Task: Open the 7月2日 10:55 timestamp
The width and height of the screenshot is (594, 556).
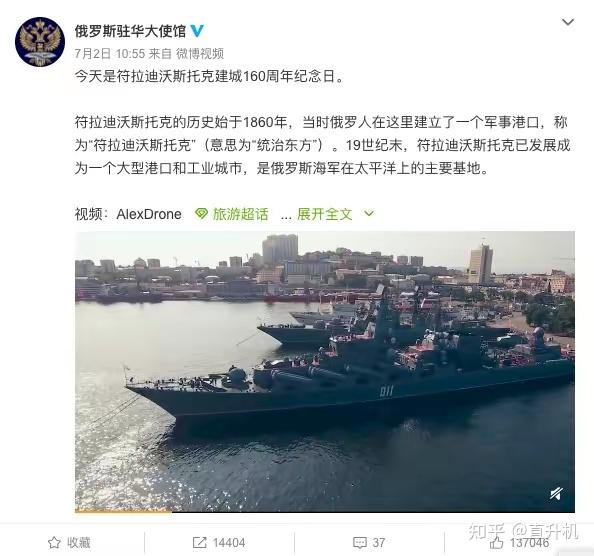Action: (110, 54)
